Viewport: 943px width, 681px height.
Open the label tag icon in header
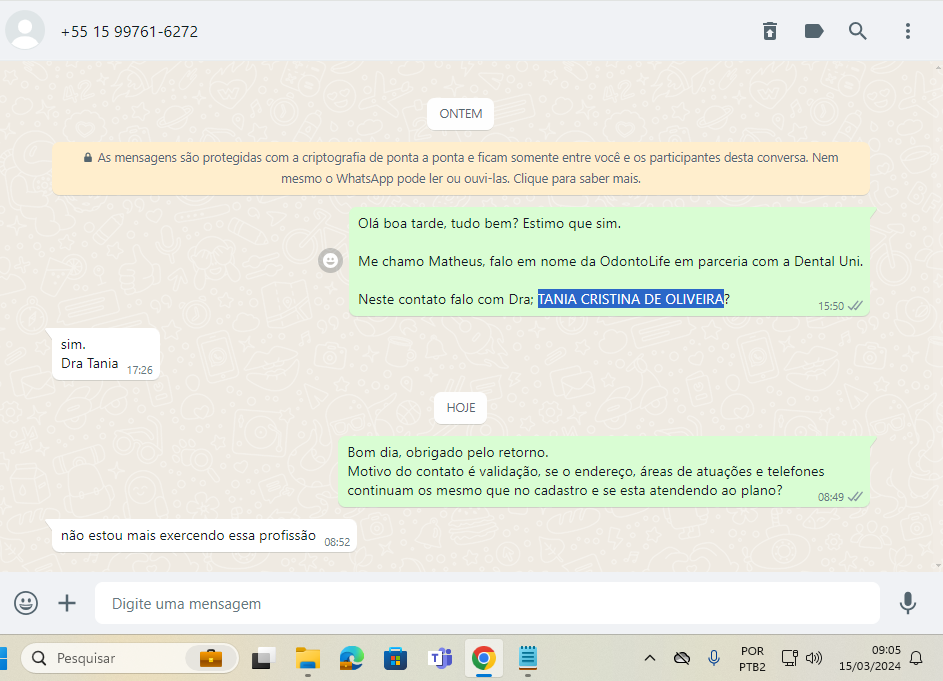(x=814, y=31)
